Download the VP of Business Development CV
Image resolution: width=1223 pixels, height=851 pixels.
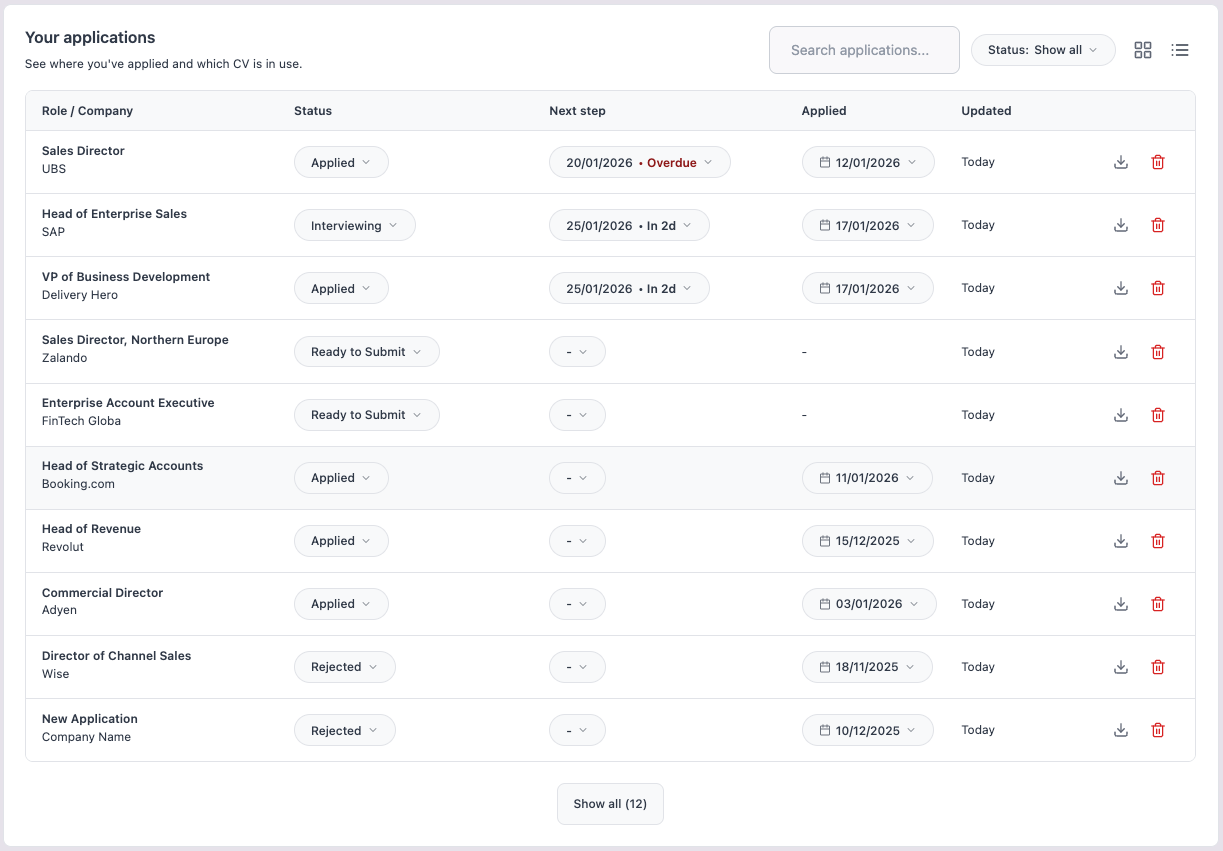point(1120,288)
